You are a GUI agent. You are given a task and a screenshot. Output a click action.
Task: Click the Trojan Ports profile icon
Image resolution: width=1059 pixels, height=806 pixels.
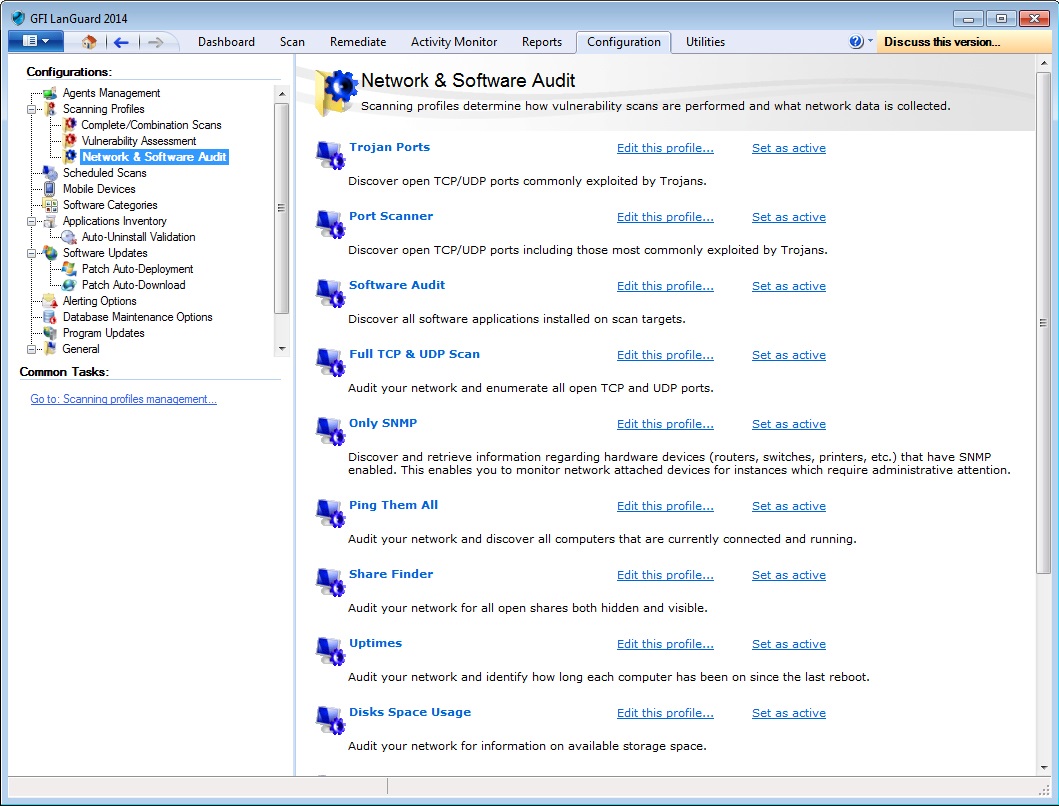[331, 156]
